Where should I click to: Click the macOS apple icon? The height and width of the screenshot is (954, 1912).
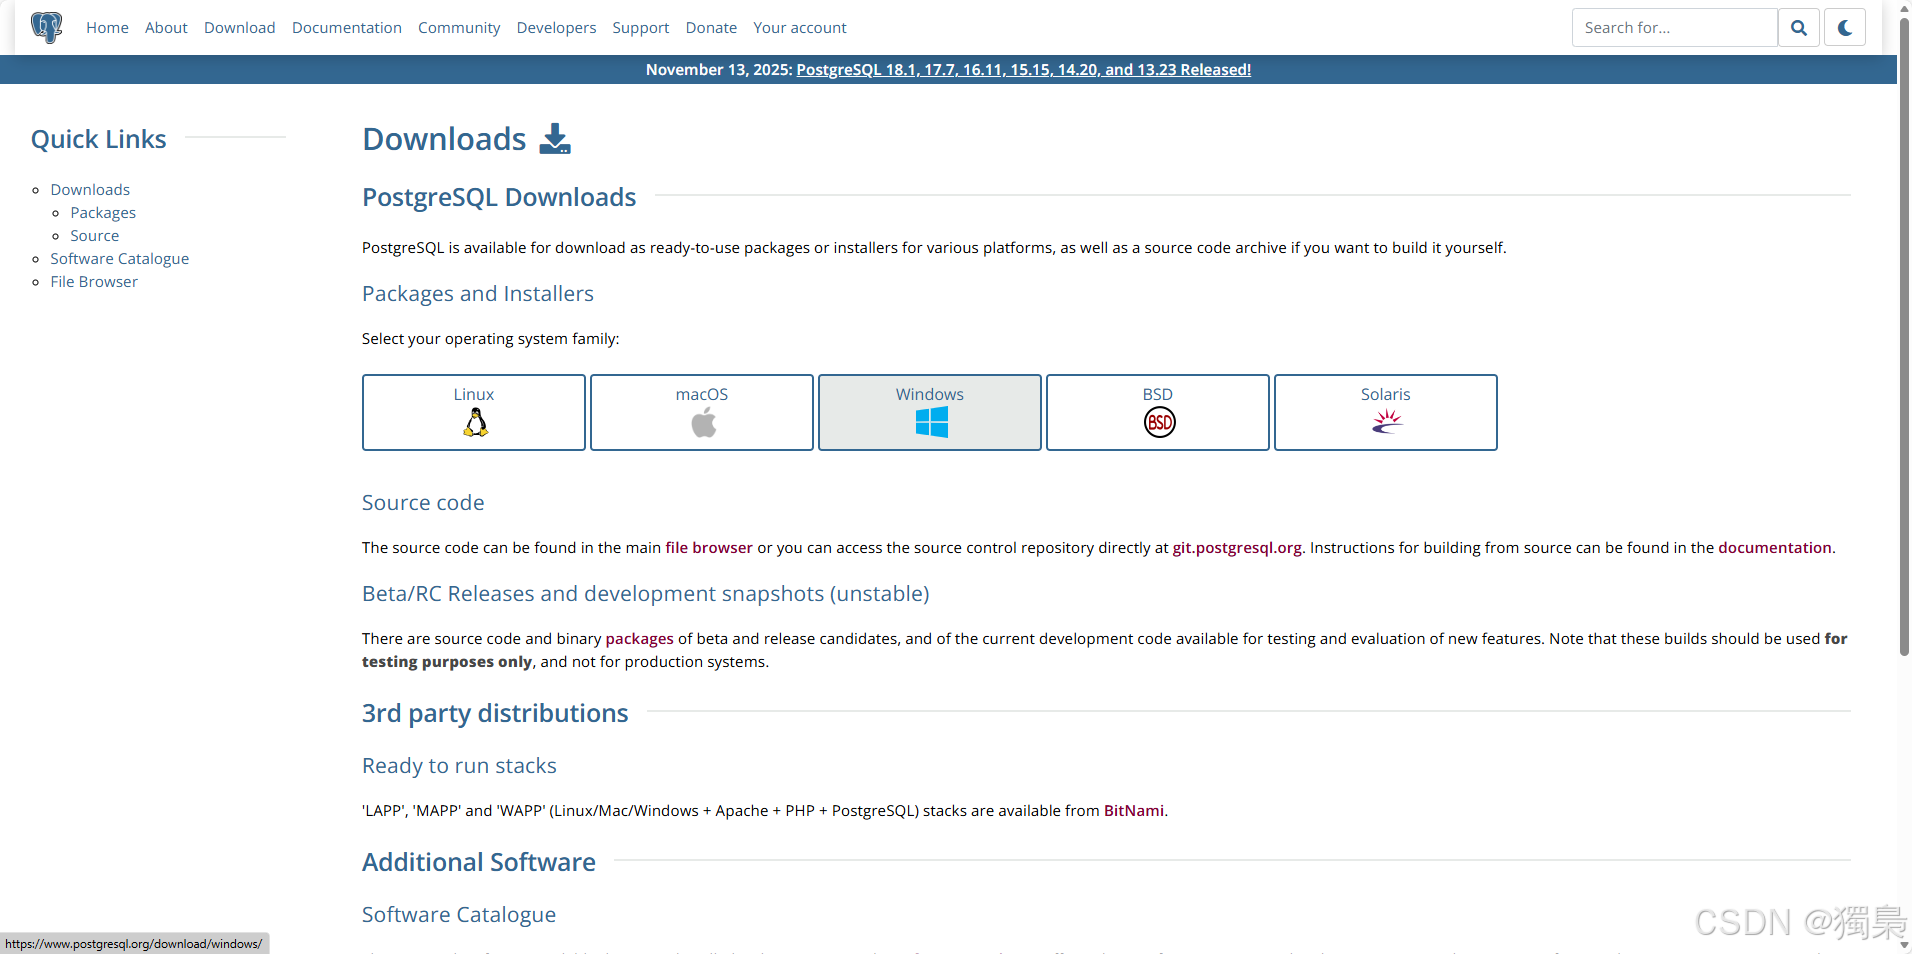pos(703,423)
